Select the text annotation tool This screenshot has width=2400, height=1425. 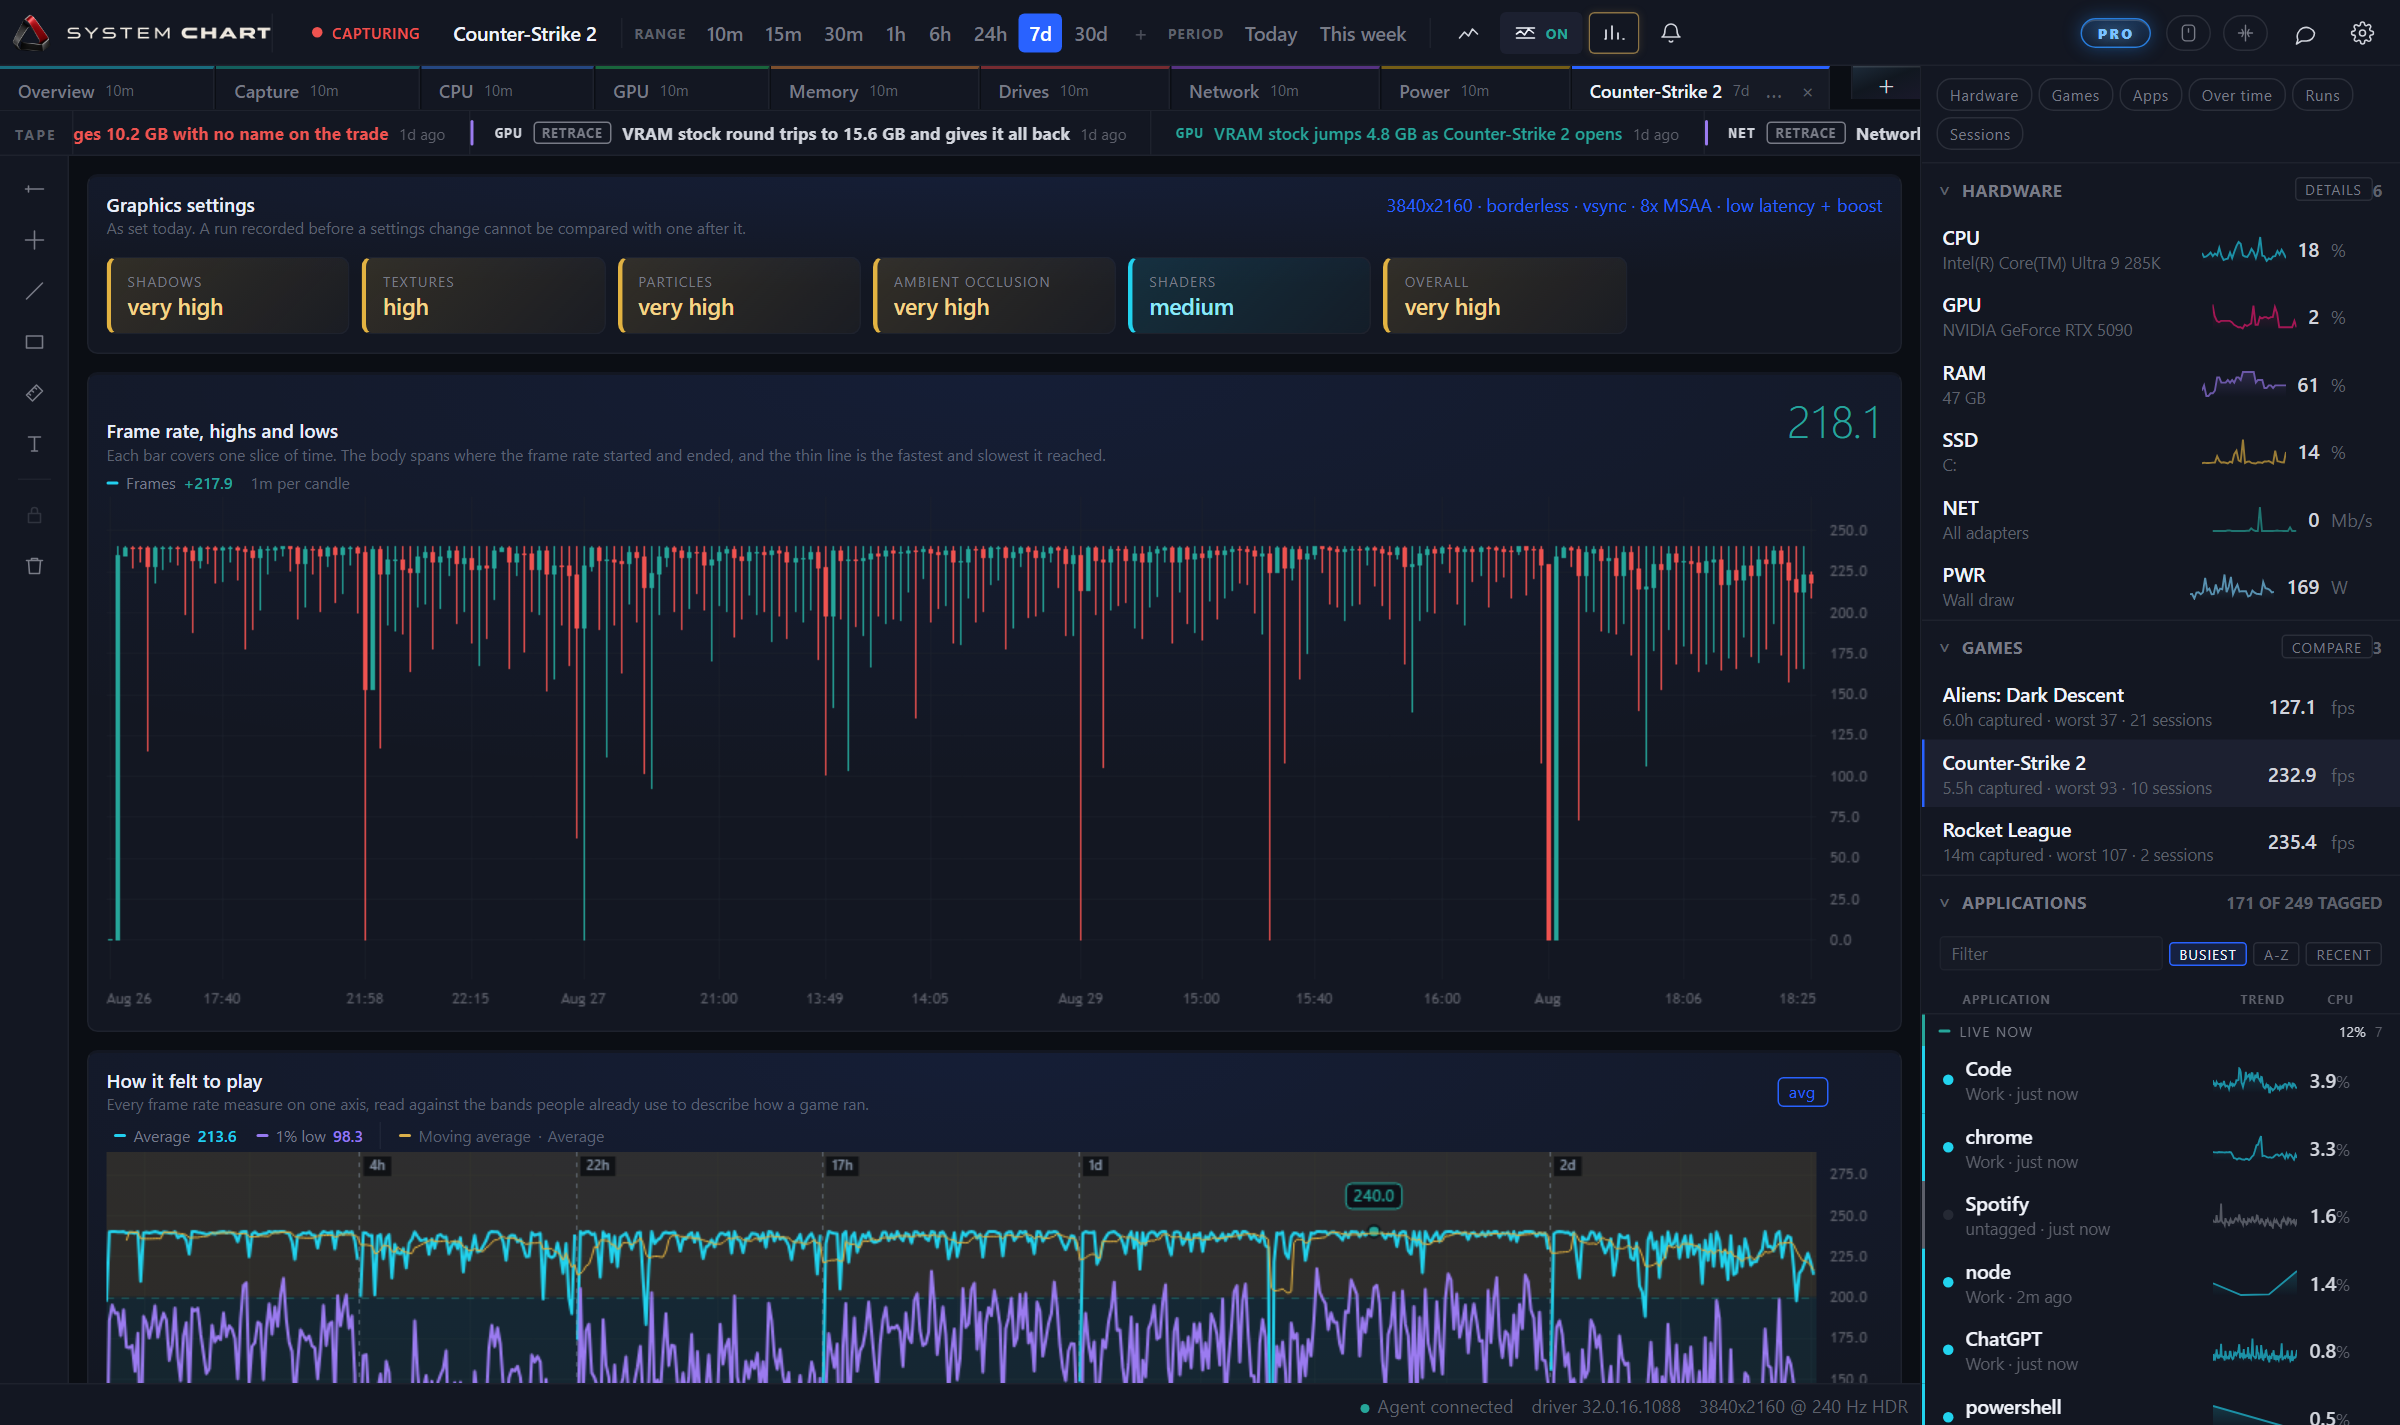34,444
